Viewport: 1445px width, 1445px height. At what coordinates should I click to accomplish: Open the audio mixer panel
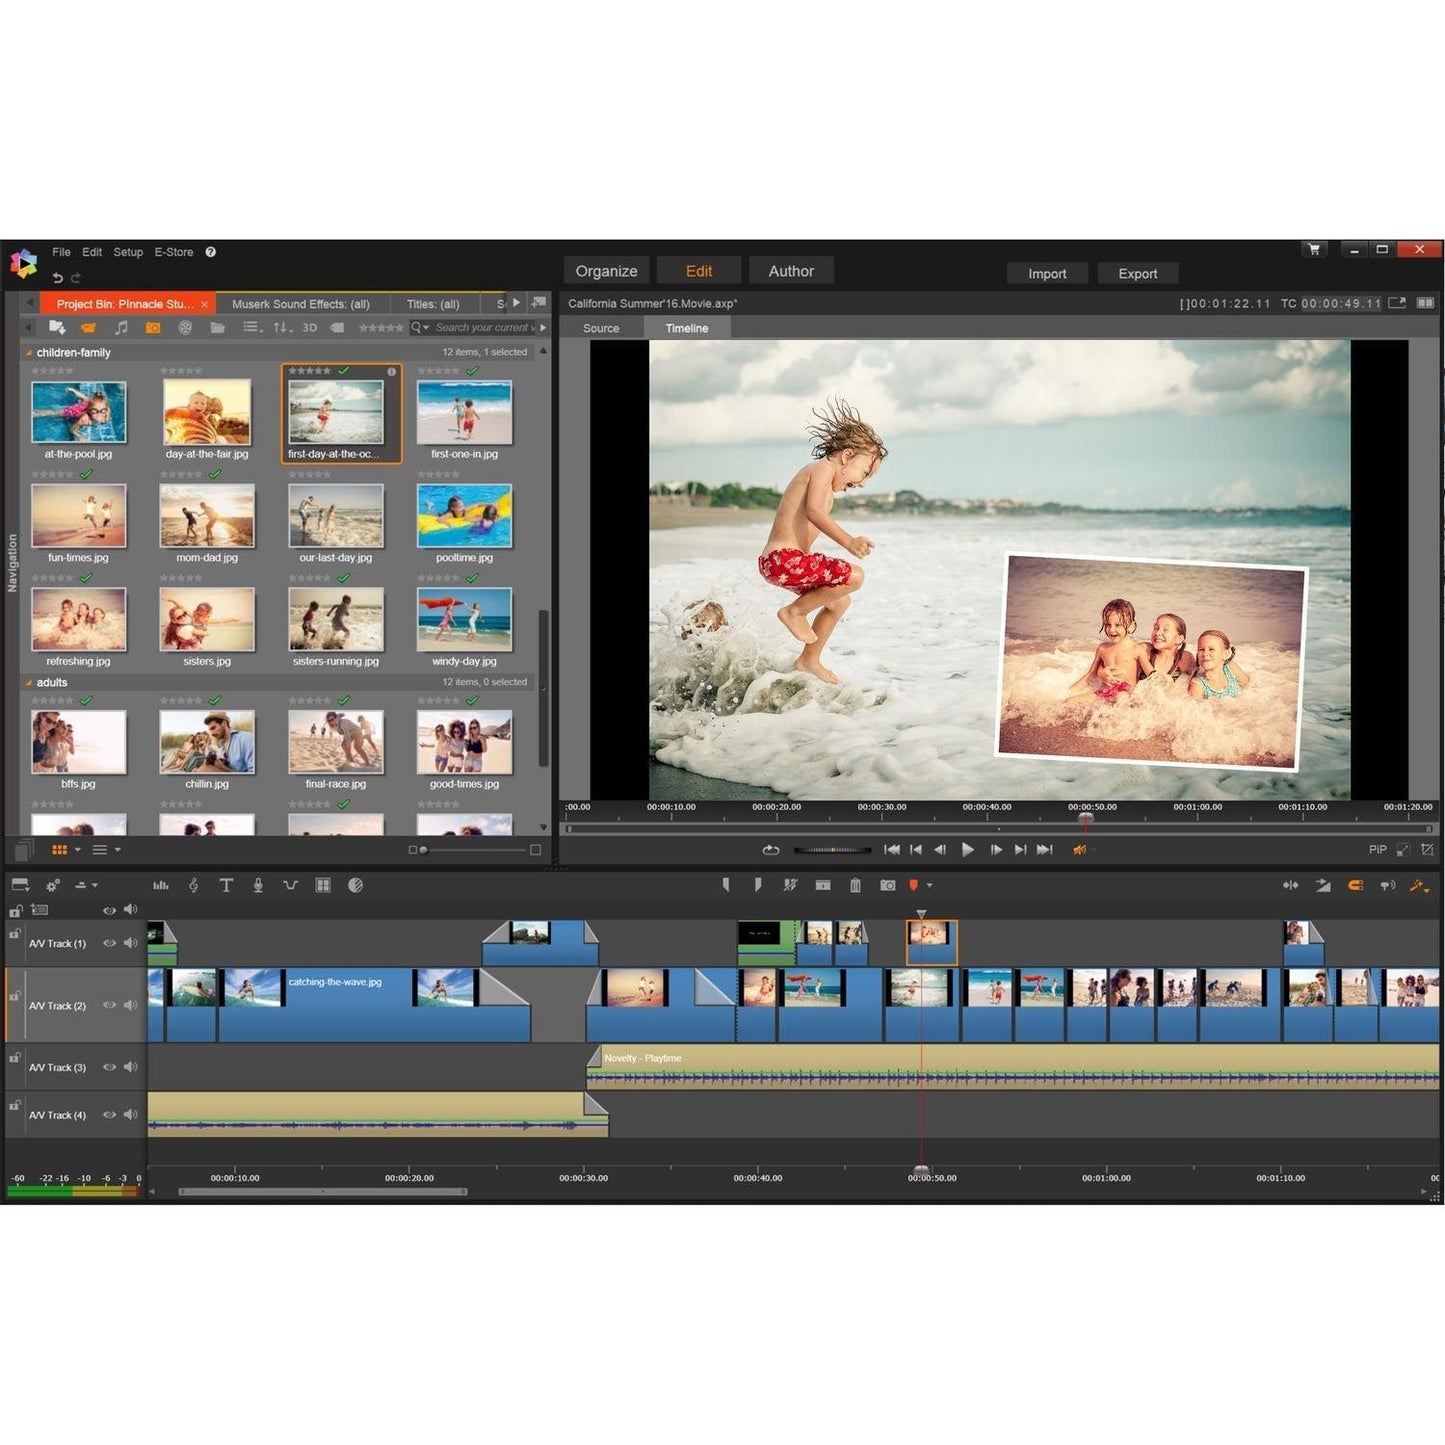160,884
